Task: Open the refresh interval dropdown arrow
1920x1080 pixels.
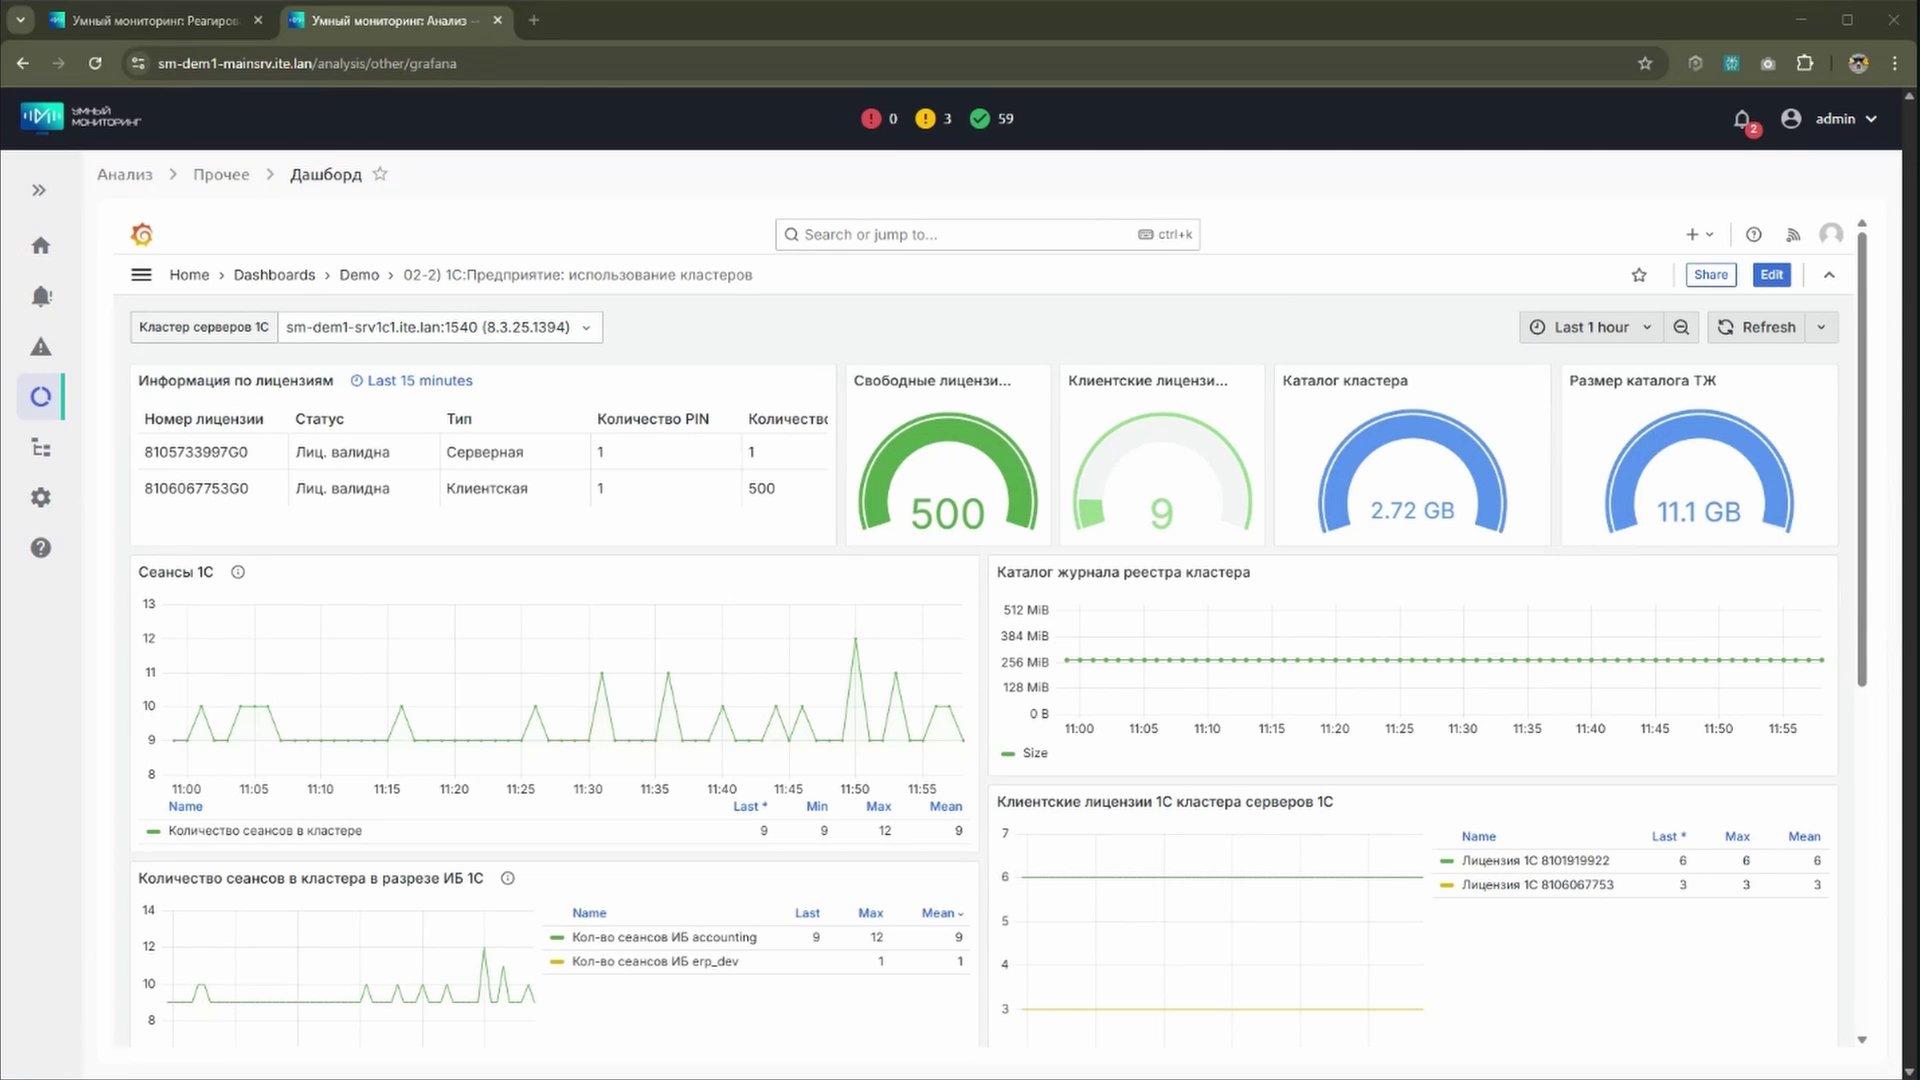Action: coord(1822,327)
